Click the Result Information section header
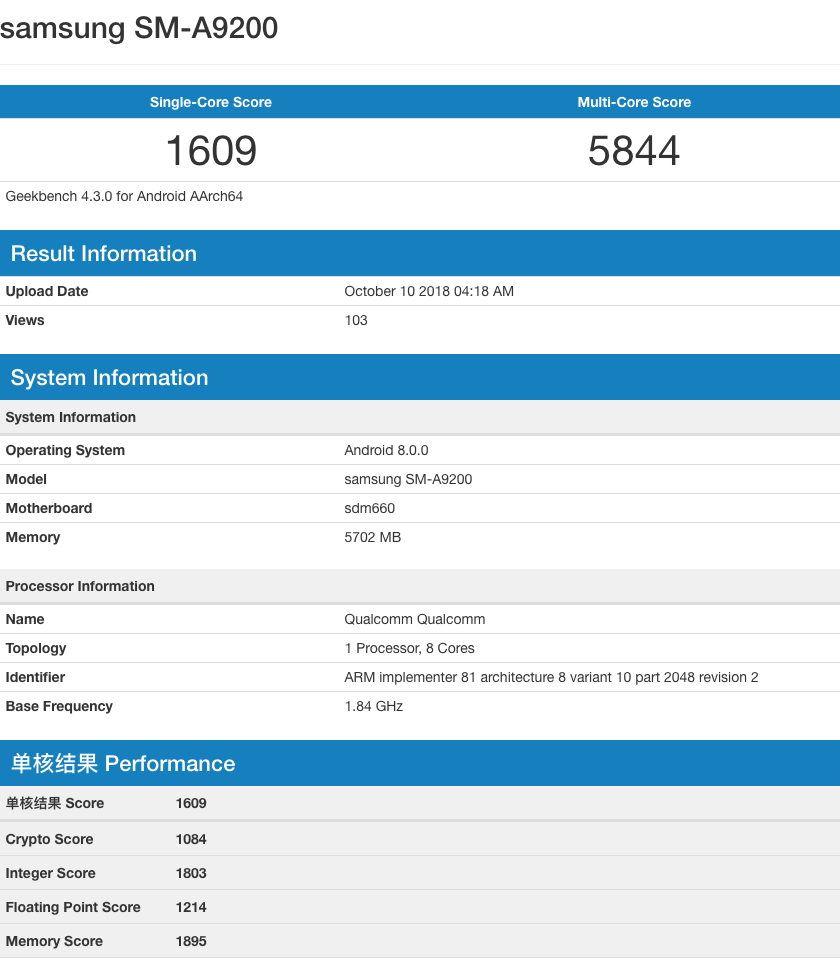 click(x=104, y=254)
